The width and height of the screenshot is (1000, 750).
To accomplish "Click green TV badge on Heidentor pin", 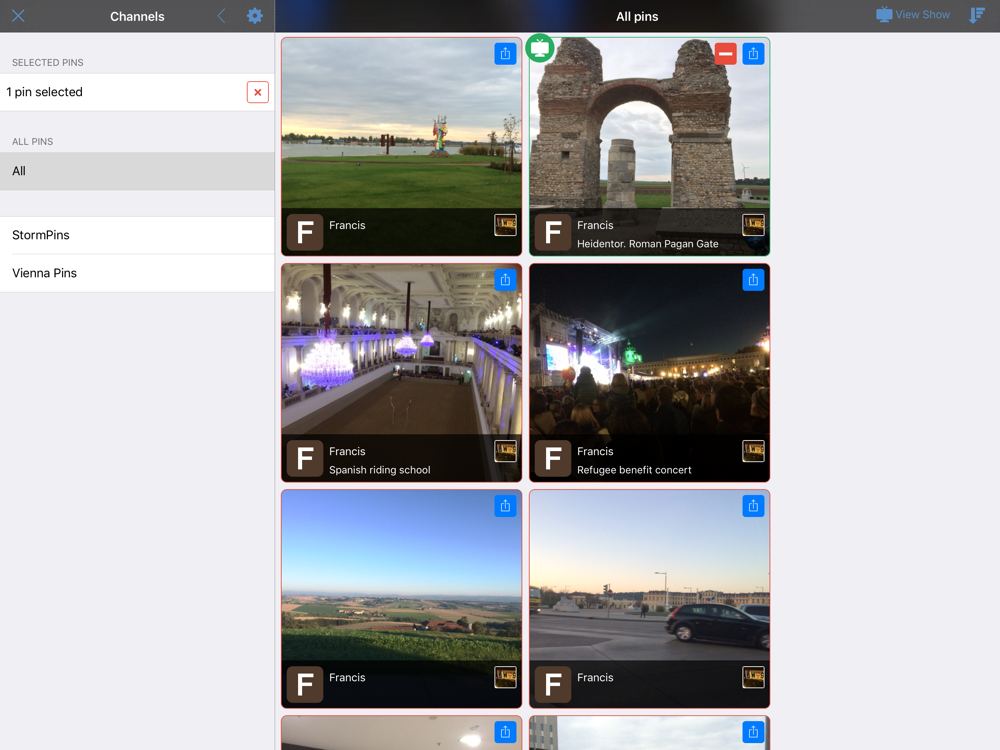I will 540,48.
